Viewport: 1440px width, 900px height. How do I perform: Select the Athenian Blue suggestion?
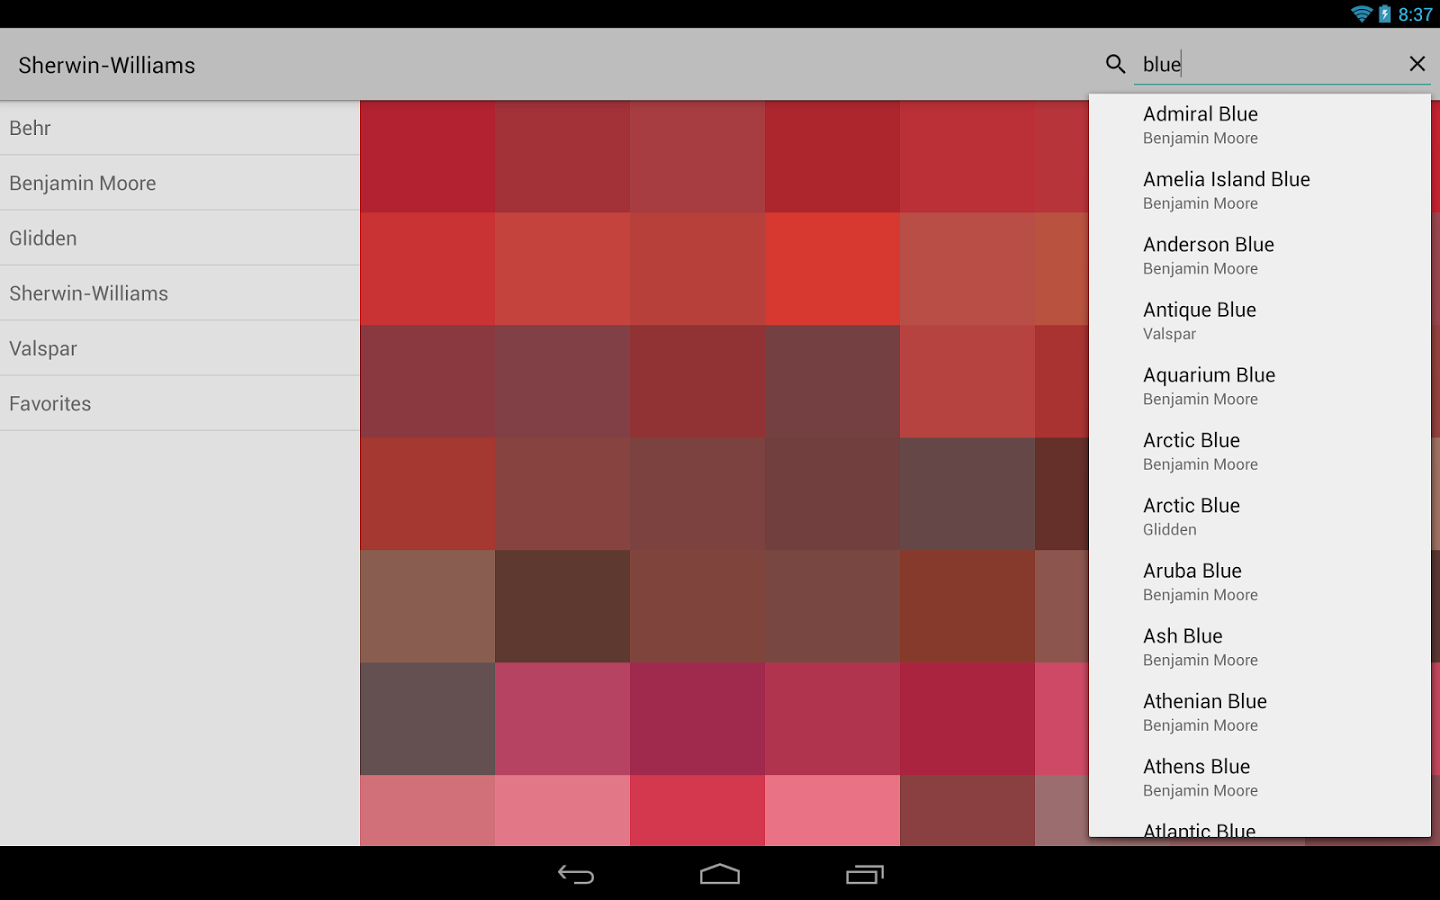click(x=1260, y=712)
